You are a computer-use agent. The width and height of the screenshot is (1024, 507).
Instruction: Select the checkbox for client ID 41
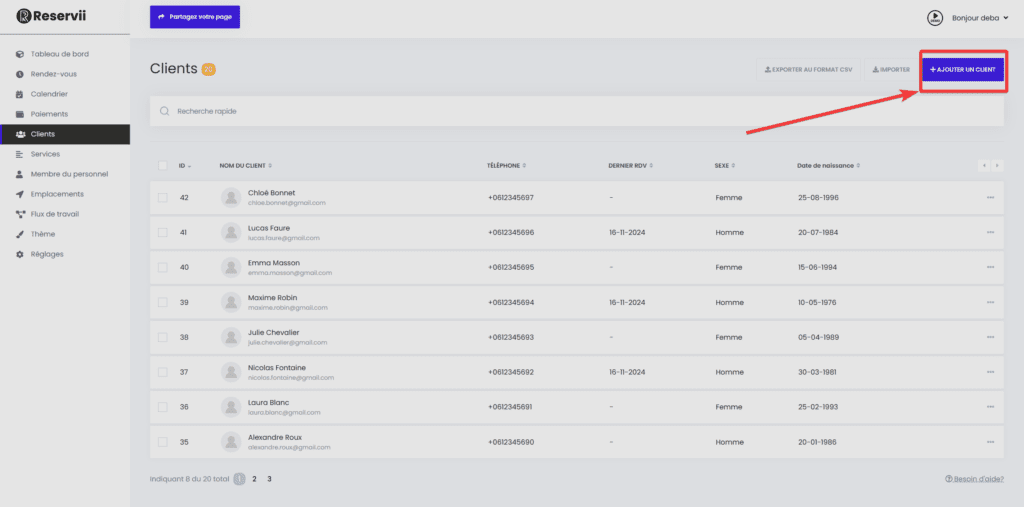(163, 232)
